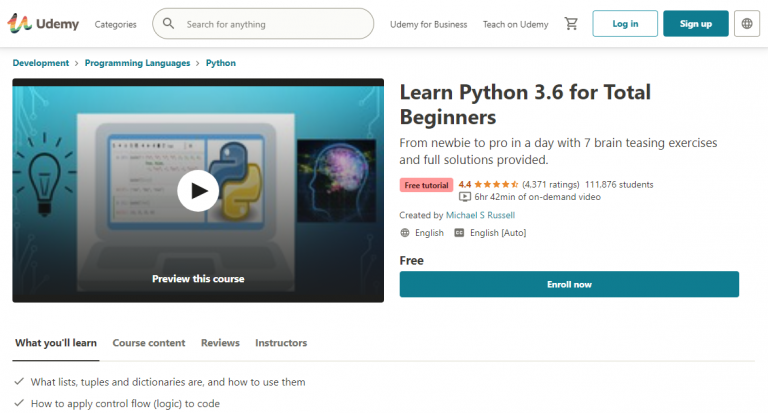Screen dimensions: 768x413
Task: Go to the Python breadcrumb
Action: (x=221, y=63)
